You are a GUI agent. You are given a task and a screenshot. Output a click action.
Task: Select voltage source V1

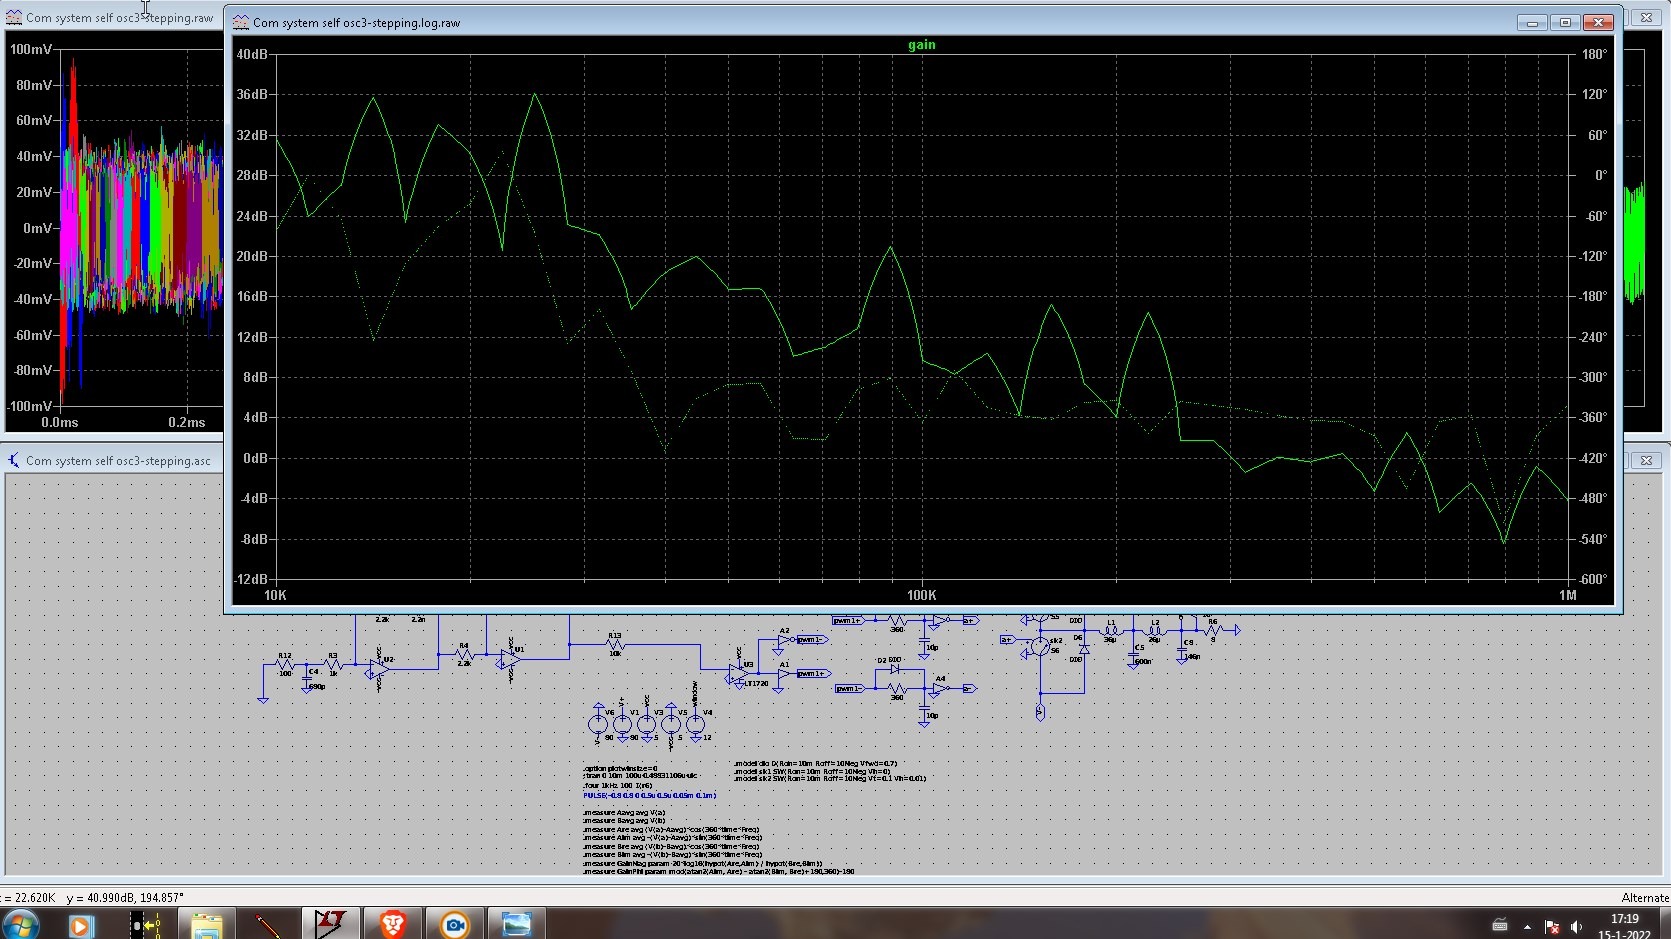[622, 723]
